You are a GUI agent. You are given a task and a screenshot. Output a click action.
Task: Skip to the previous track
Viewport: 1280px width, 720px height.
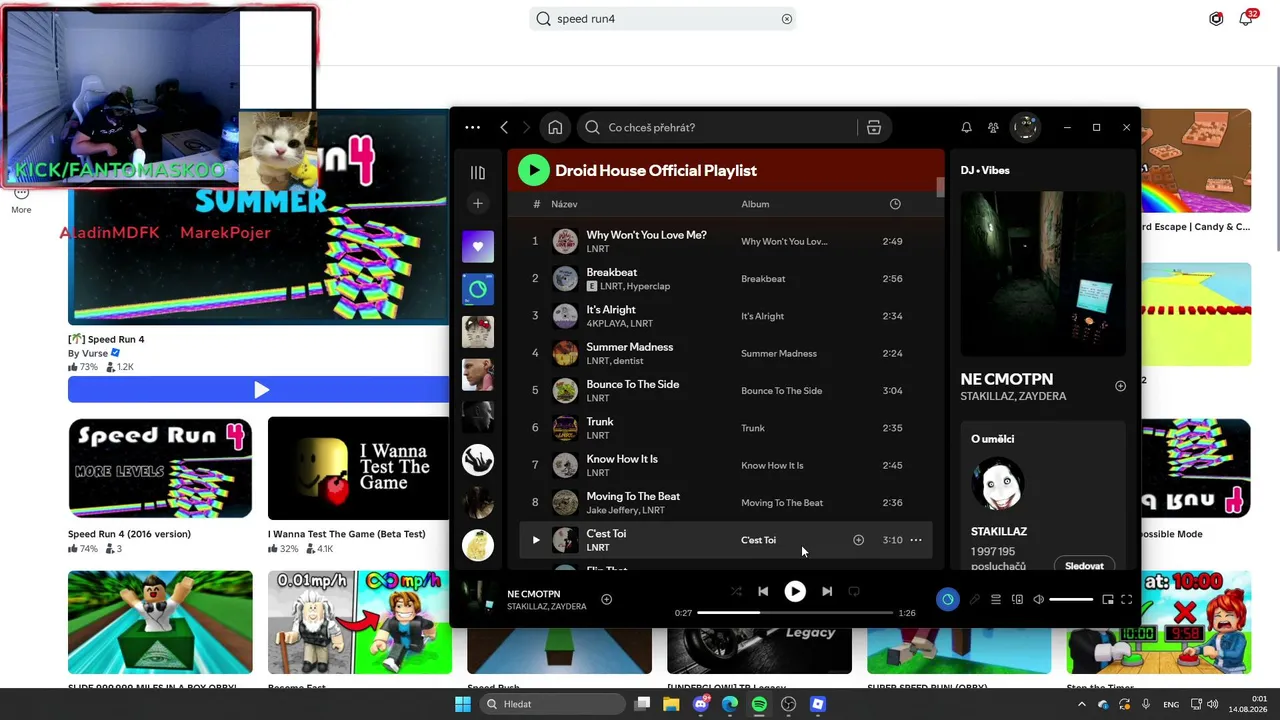pos(763,591)
